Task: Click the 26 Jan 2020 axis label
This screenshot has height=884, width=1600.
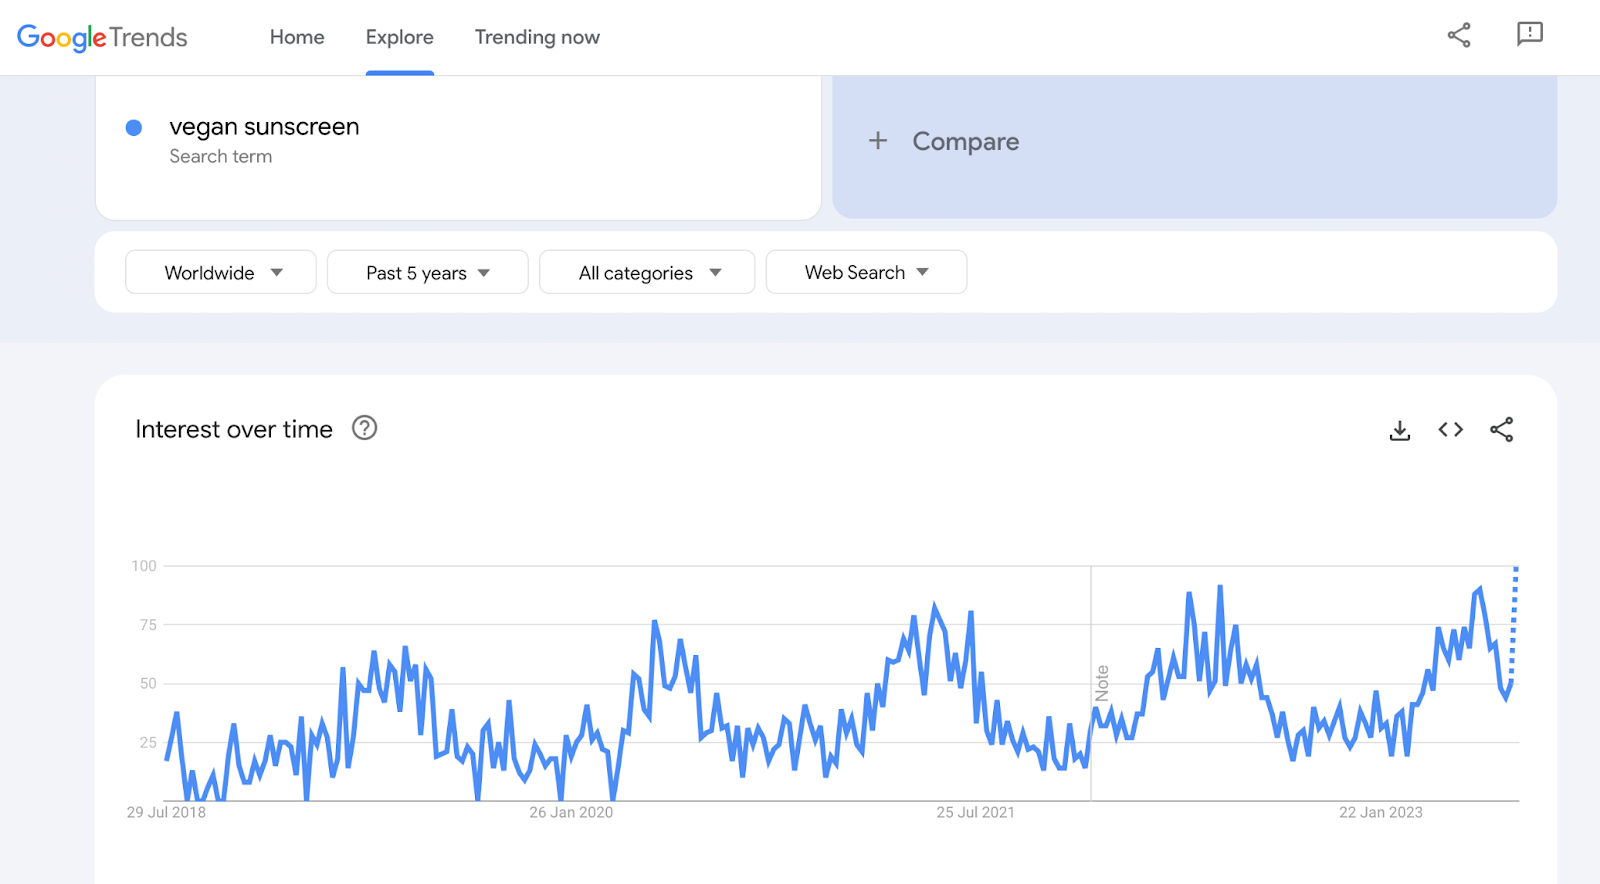Action: (x=571, y=813)
